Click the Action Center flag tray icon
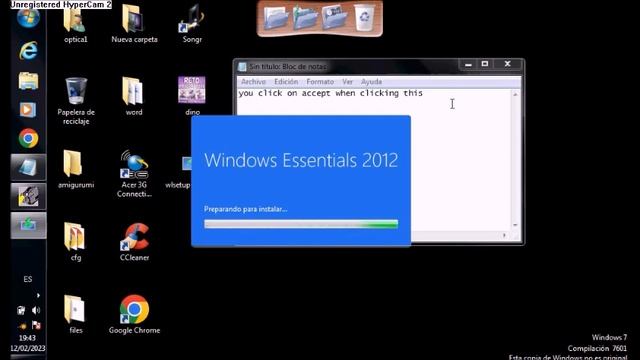 click(x=36, y=325)
